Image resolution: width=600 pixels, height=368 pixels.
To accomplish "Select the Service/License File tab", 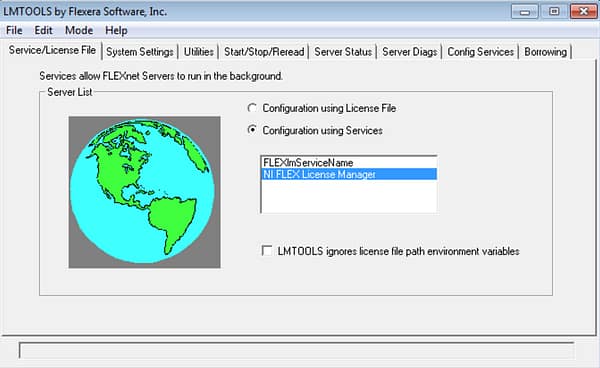I will [52, 50].
